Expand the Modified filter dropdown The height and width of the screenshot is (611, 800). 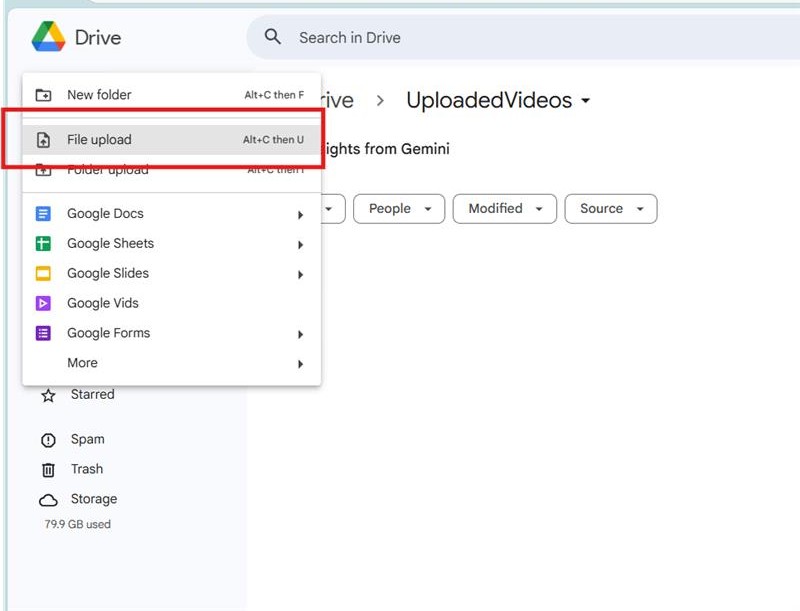click(504, 208)
